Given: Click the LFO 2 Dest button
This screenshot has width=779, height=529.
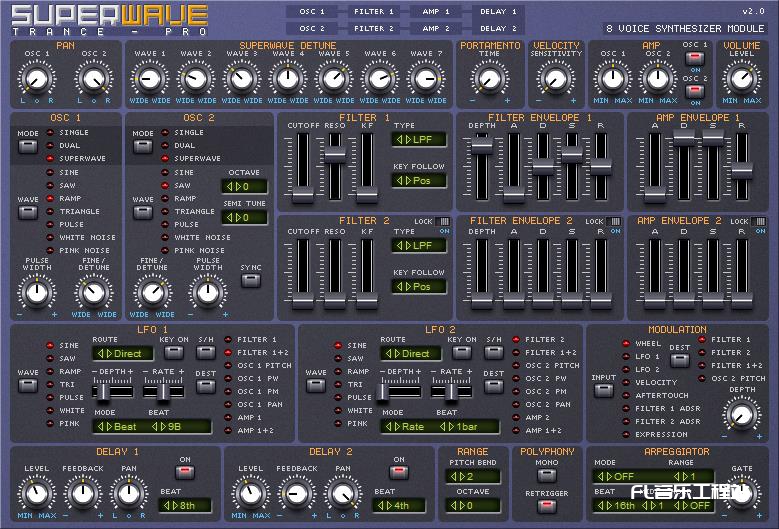Looking at the screenshot, I should pyautogui.click(x=494, y=386).
